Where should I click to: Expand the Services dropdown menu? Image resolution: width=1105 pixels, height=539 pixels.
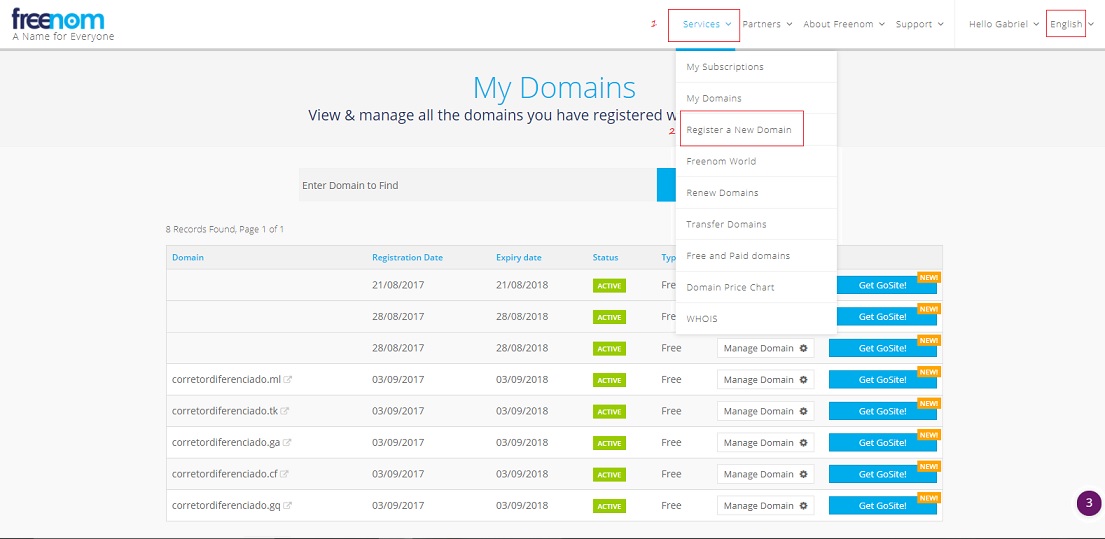pos(707,24)
